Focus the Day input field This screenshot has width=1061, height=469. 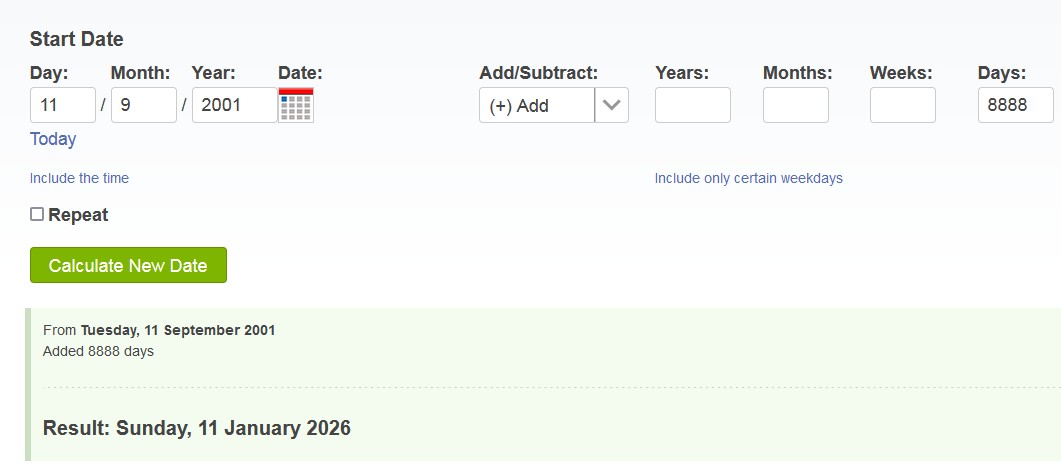click(x=62, y=105)
